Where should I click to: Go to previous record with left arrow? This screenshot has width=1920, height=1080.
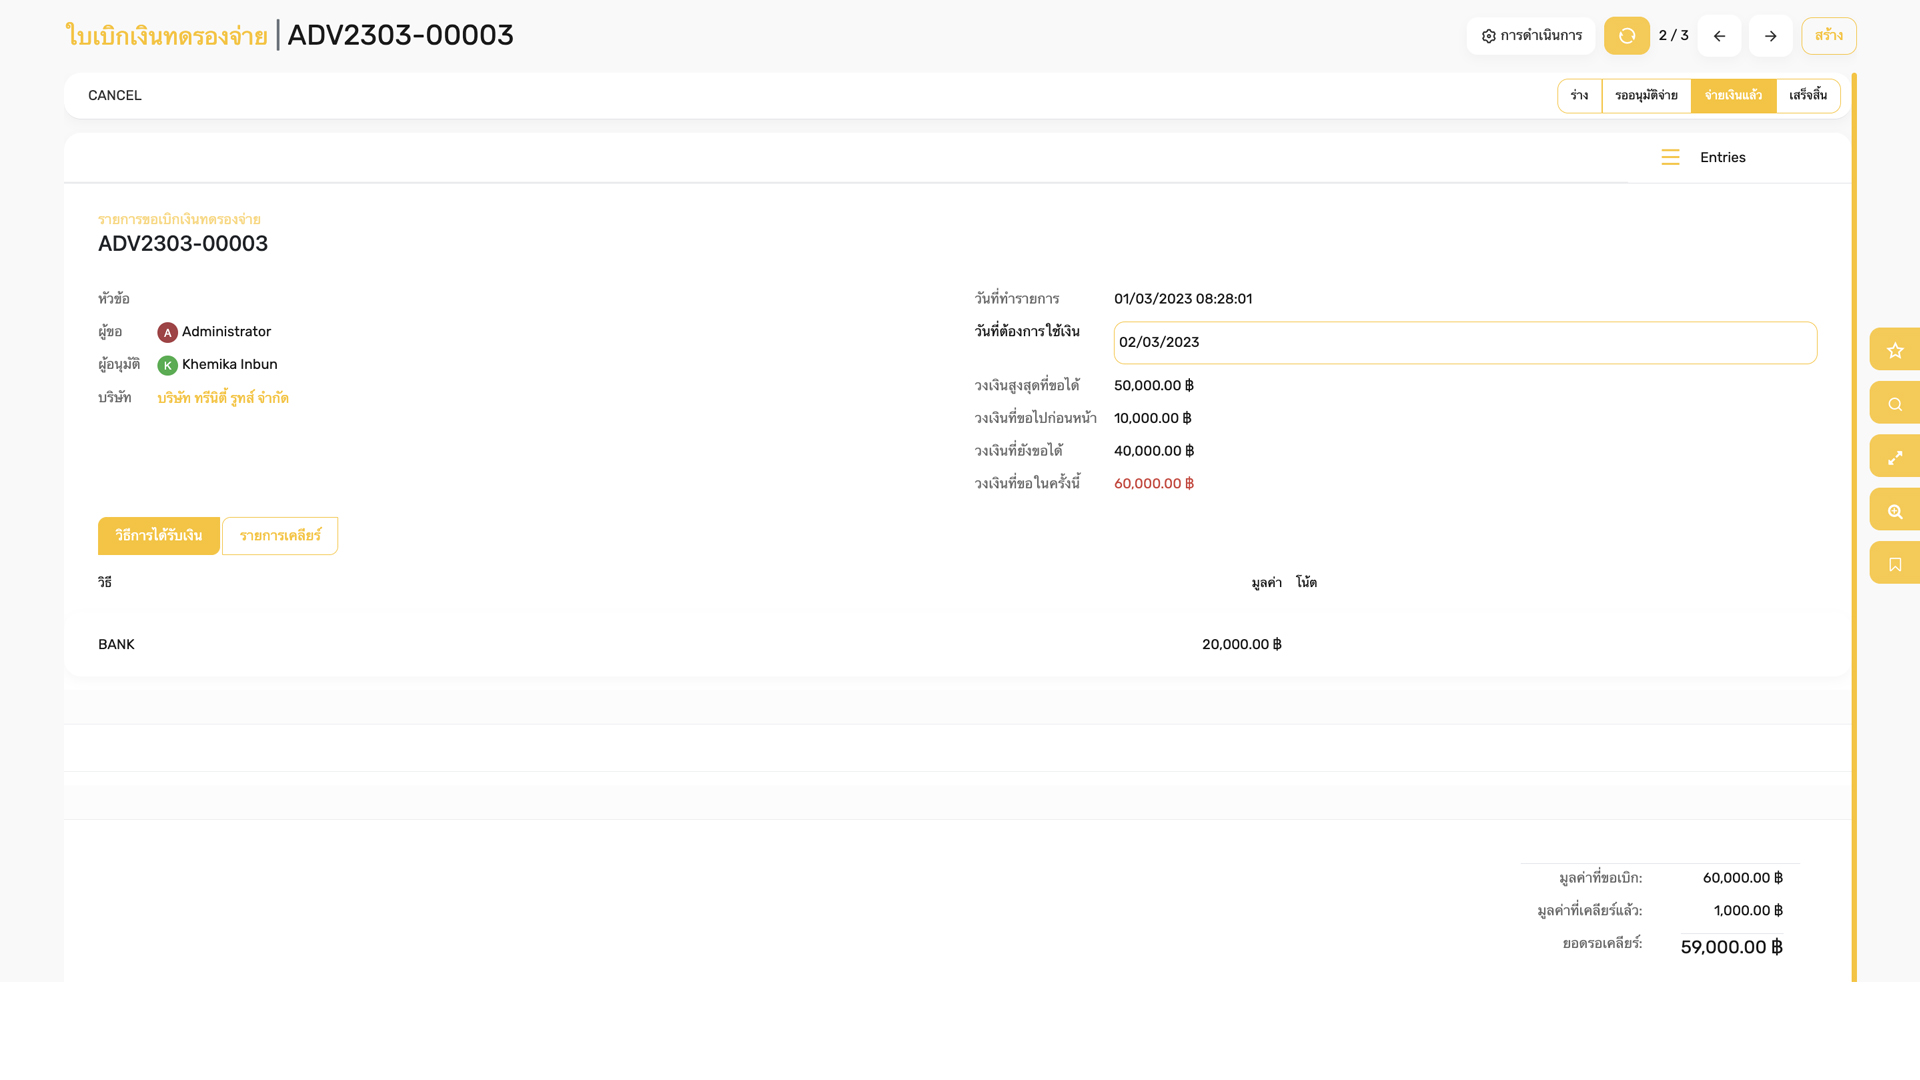[1719, 36]
